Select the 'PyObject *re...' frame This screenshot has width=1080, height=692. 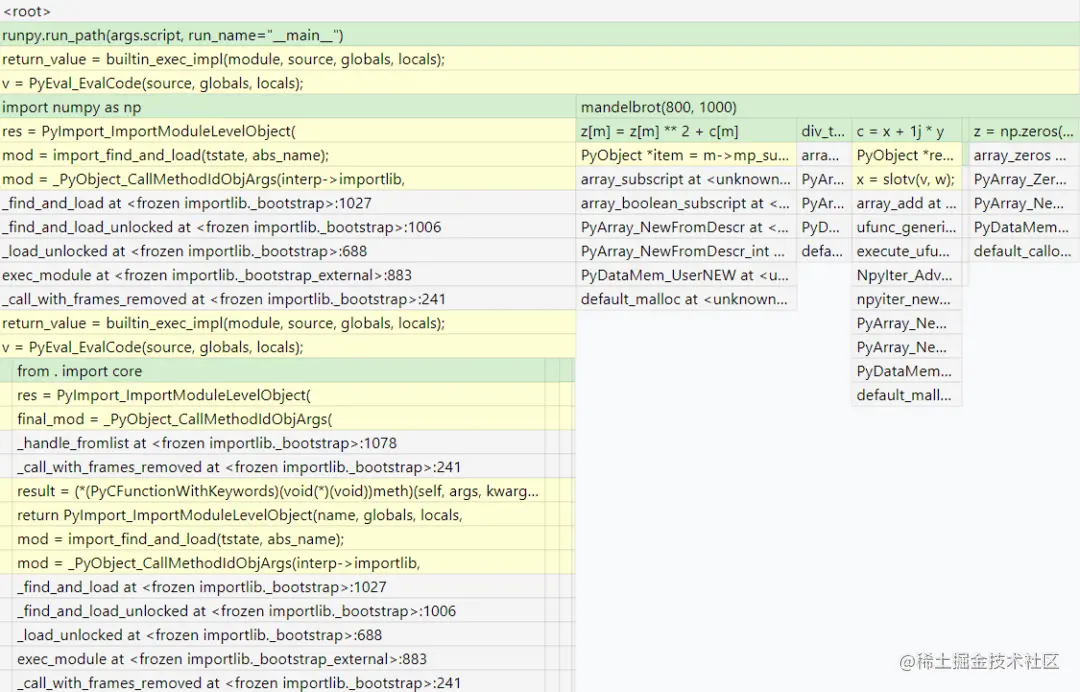[906, 155]
